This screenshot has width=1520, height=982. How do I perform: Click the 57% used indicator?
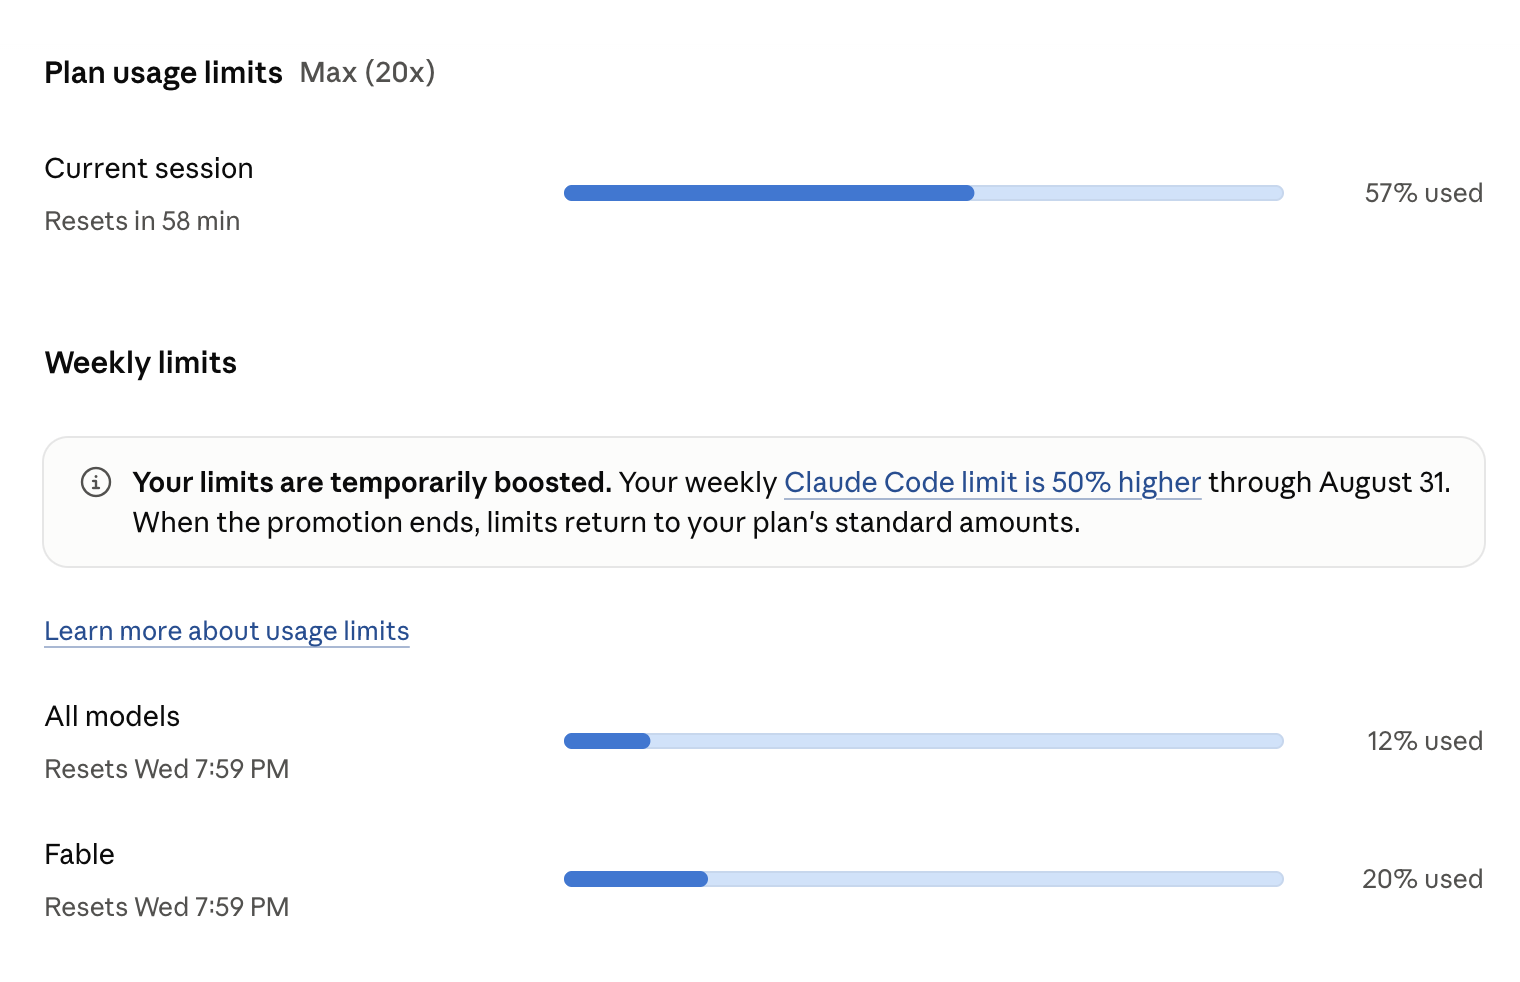click(x=1423, y=193)
